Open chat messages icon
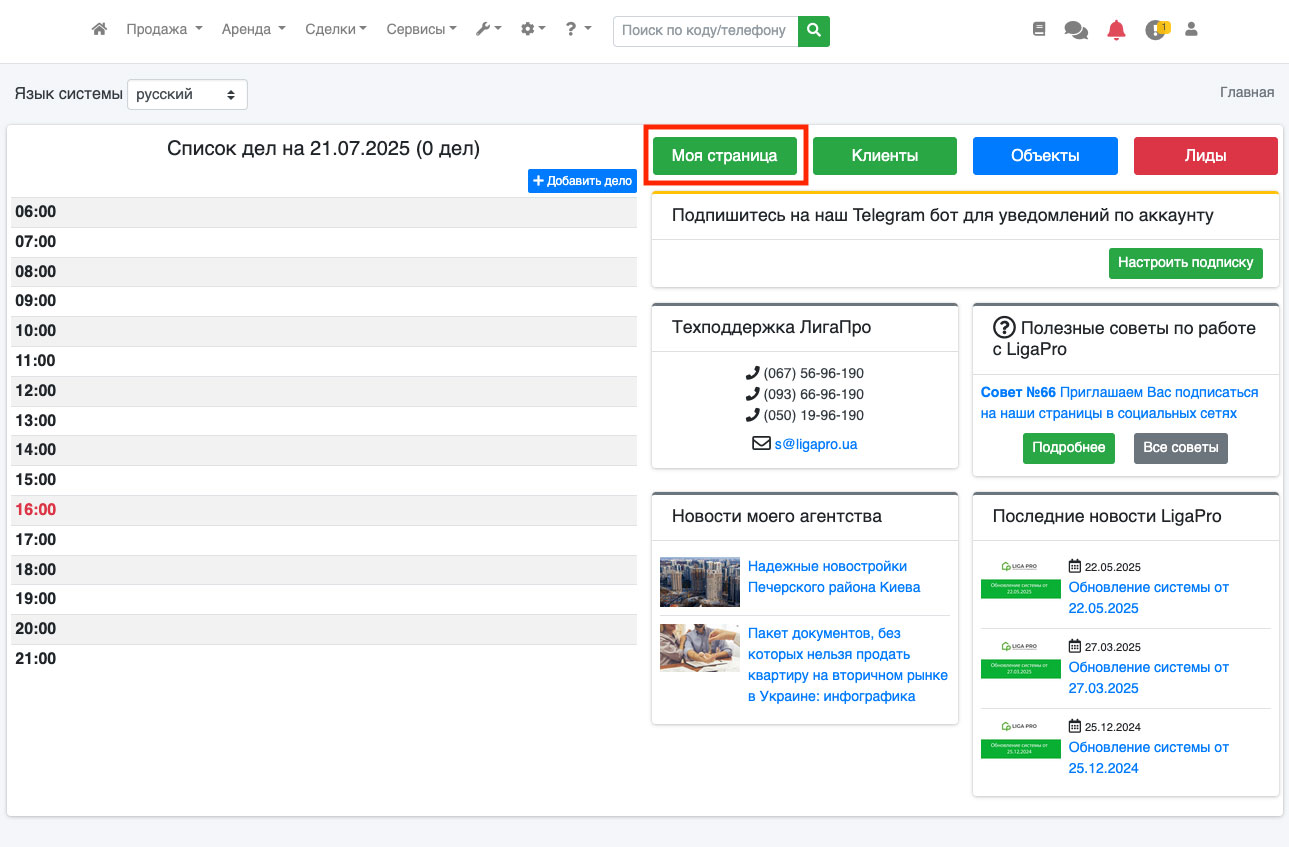1289x847 pixels. pos(1076,30)
